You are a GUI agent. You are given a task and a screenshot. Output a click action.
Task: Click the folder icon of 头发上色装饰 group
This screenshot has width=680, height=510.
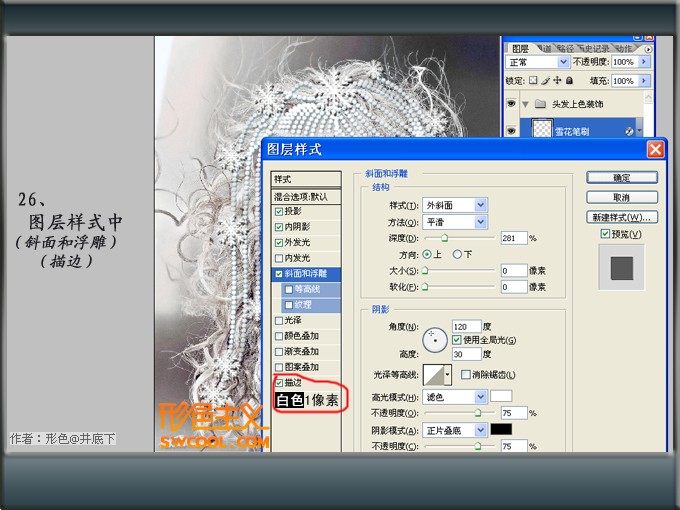click(x=540, y=104)
